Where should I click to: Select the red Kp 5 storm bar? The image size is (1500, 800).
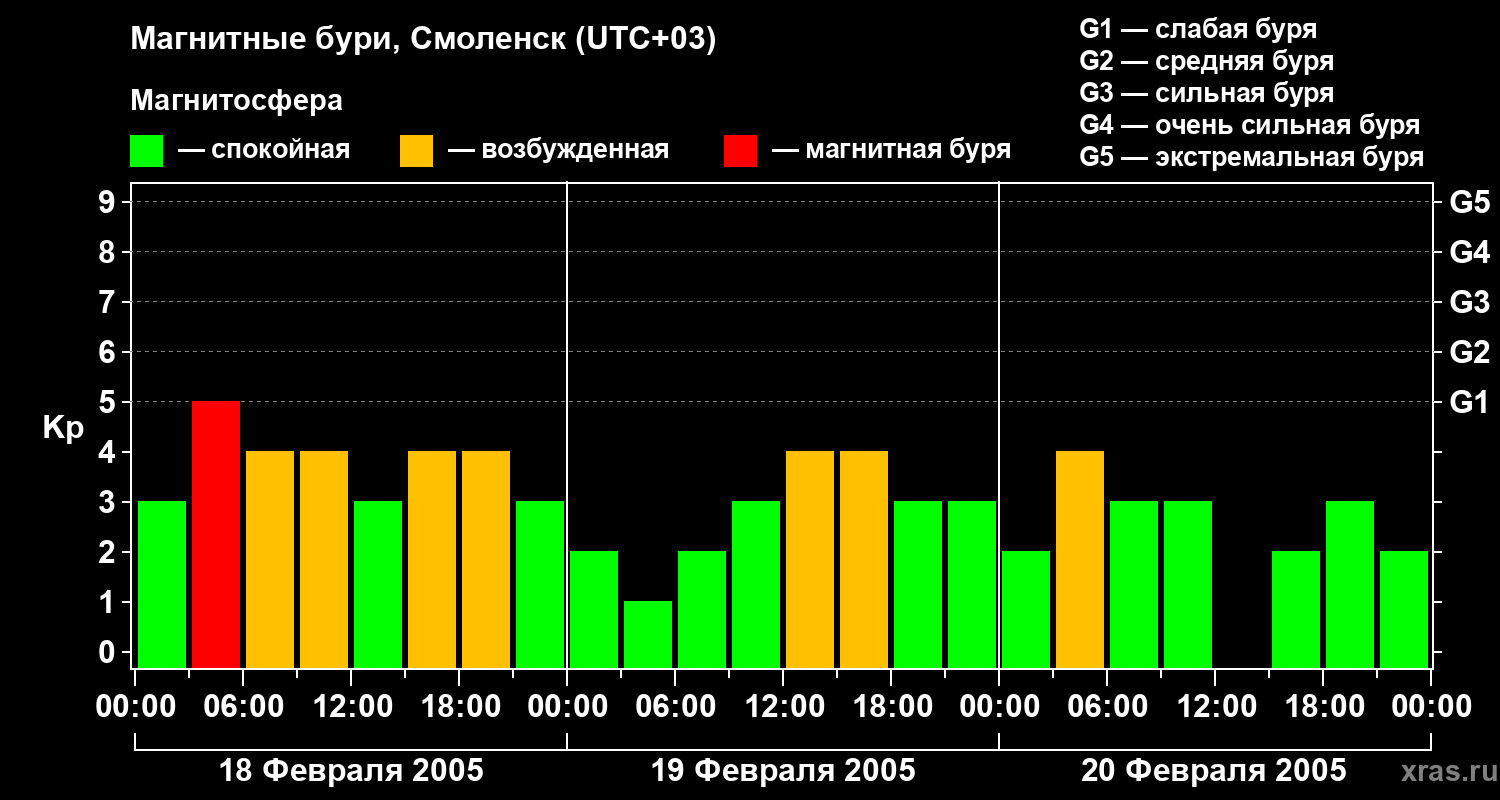(216, 534)
